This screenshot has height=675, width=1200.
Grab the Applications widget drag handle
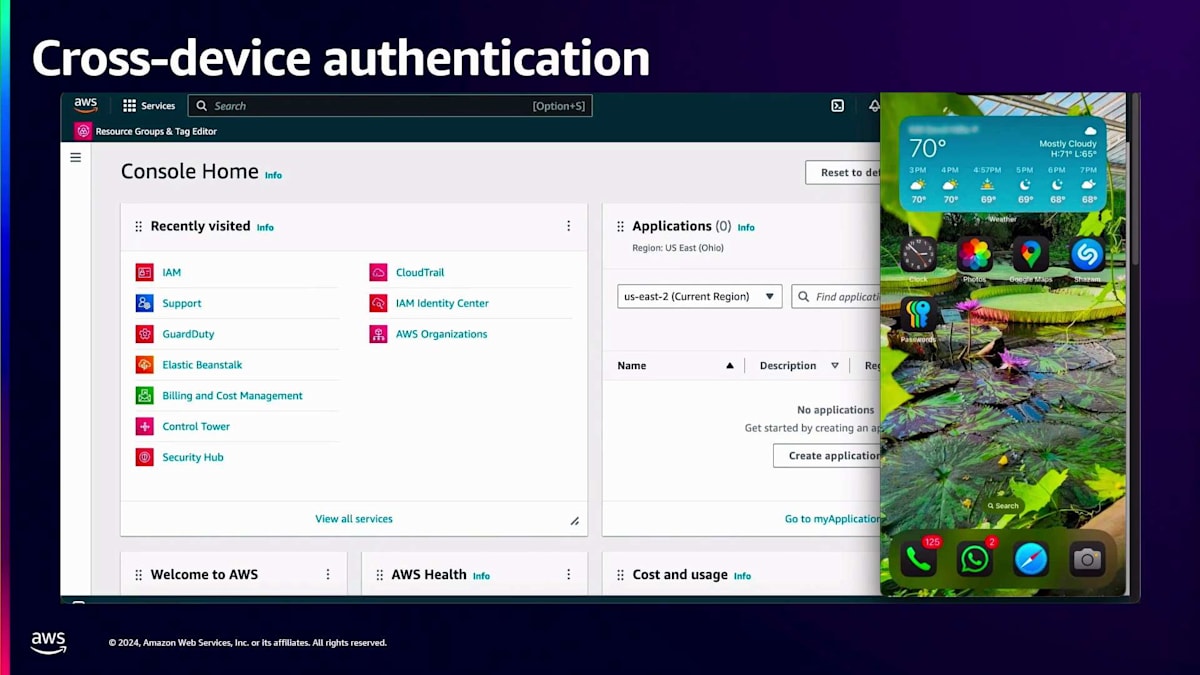click(620, 227)
